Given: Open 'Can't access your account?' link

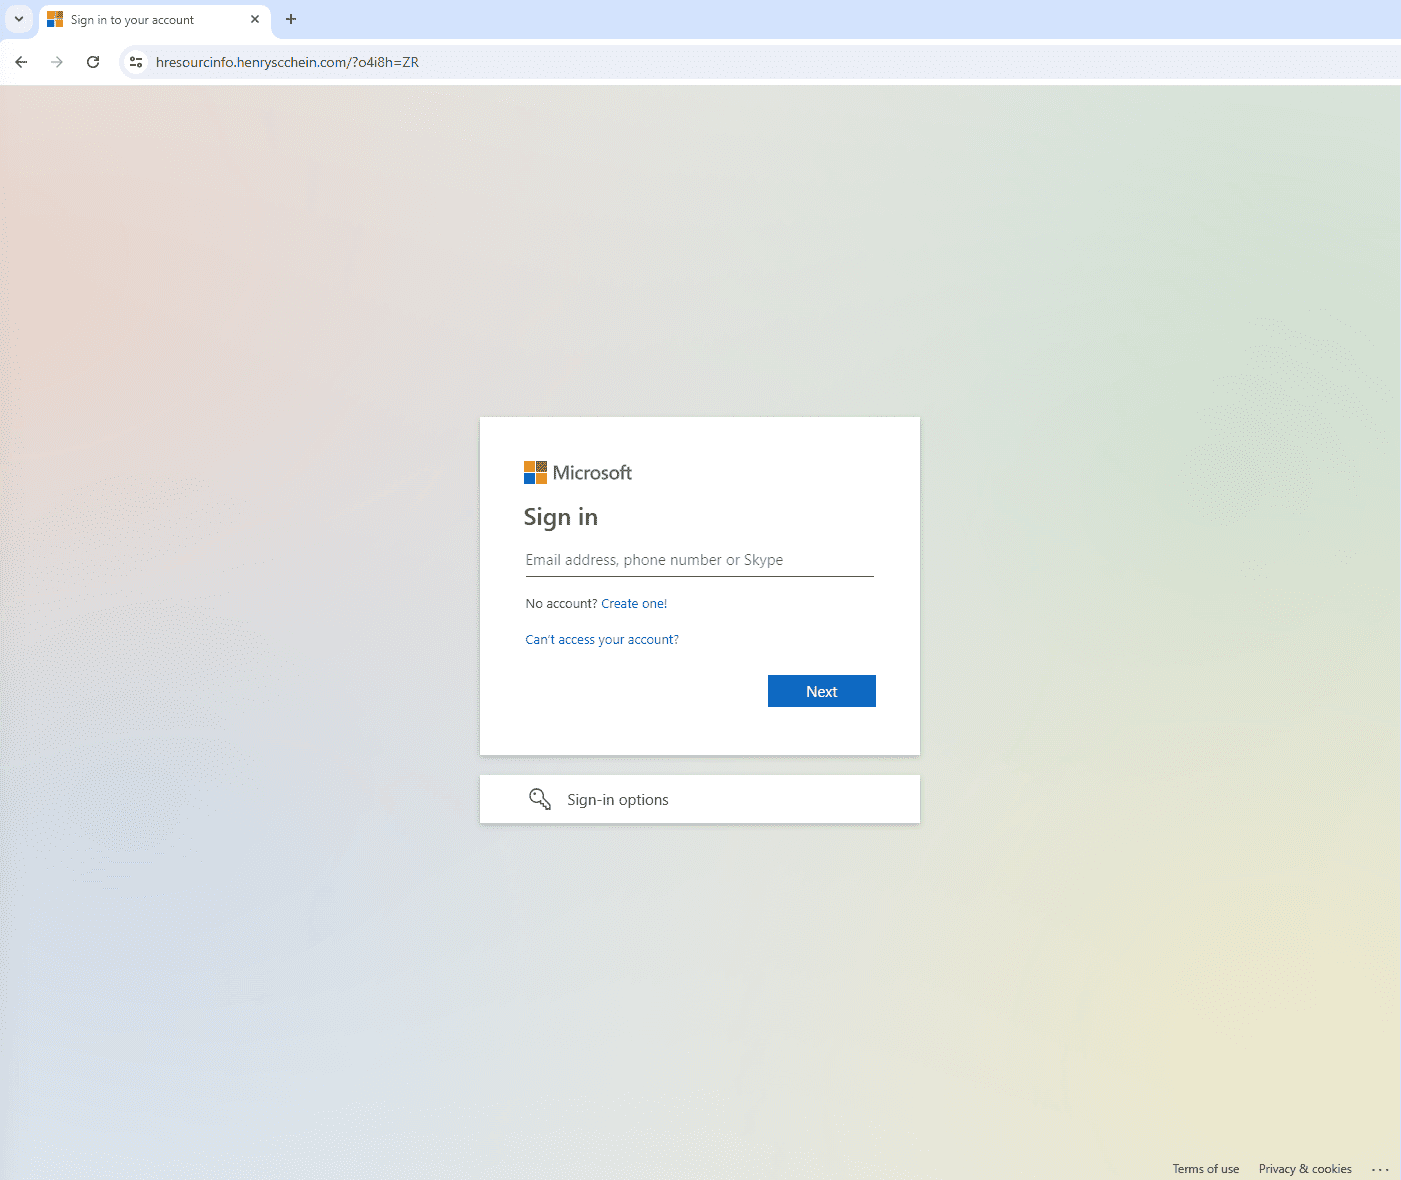Looking at the screenshot, I should [x=602, y=640].
